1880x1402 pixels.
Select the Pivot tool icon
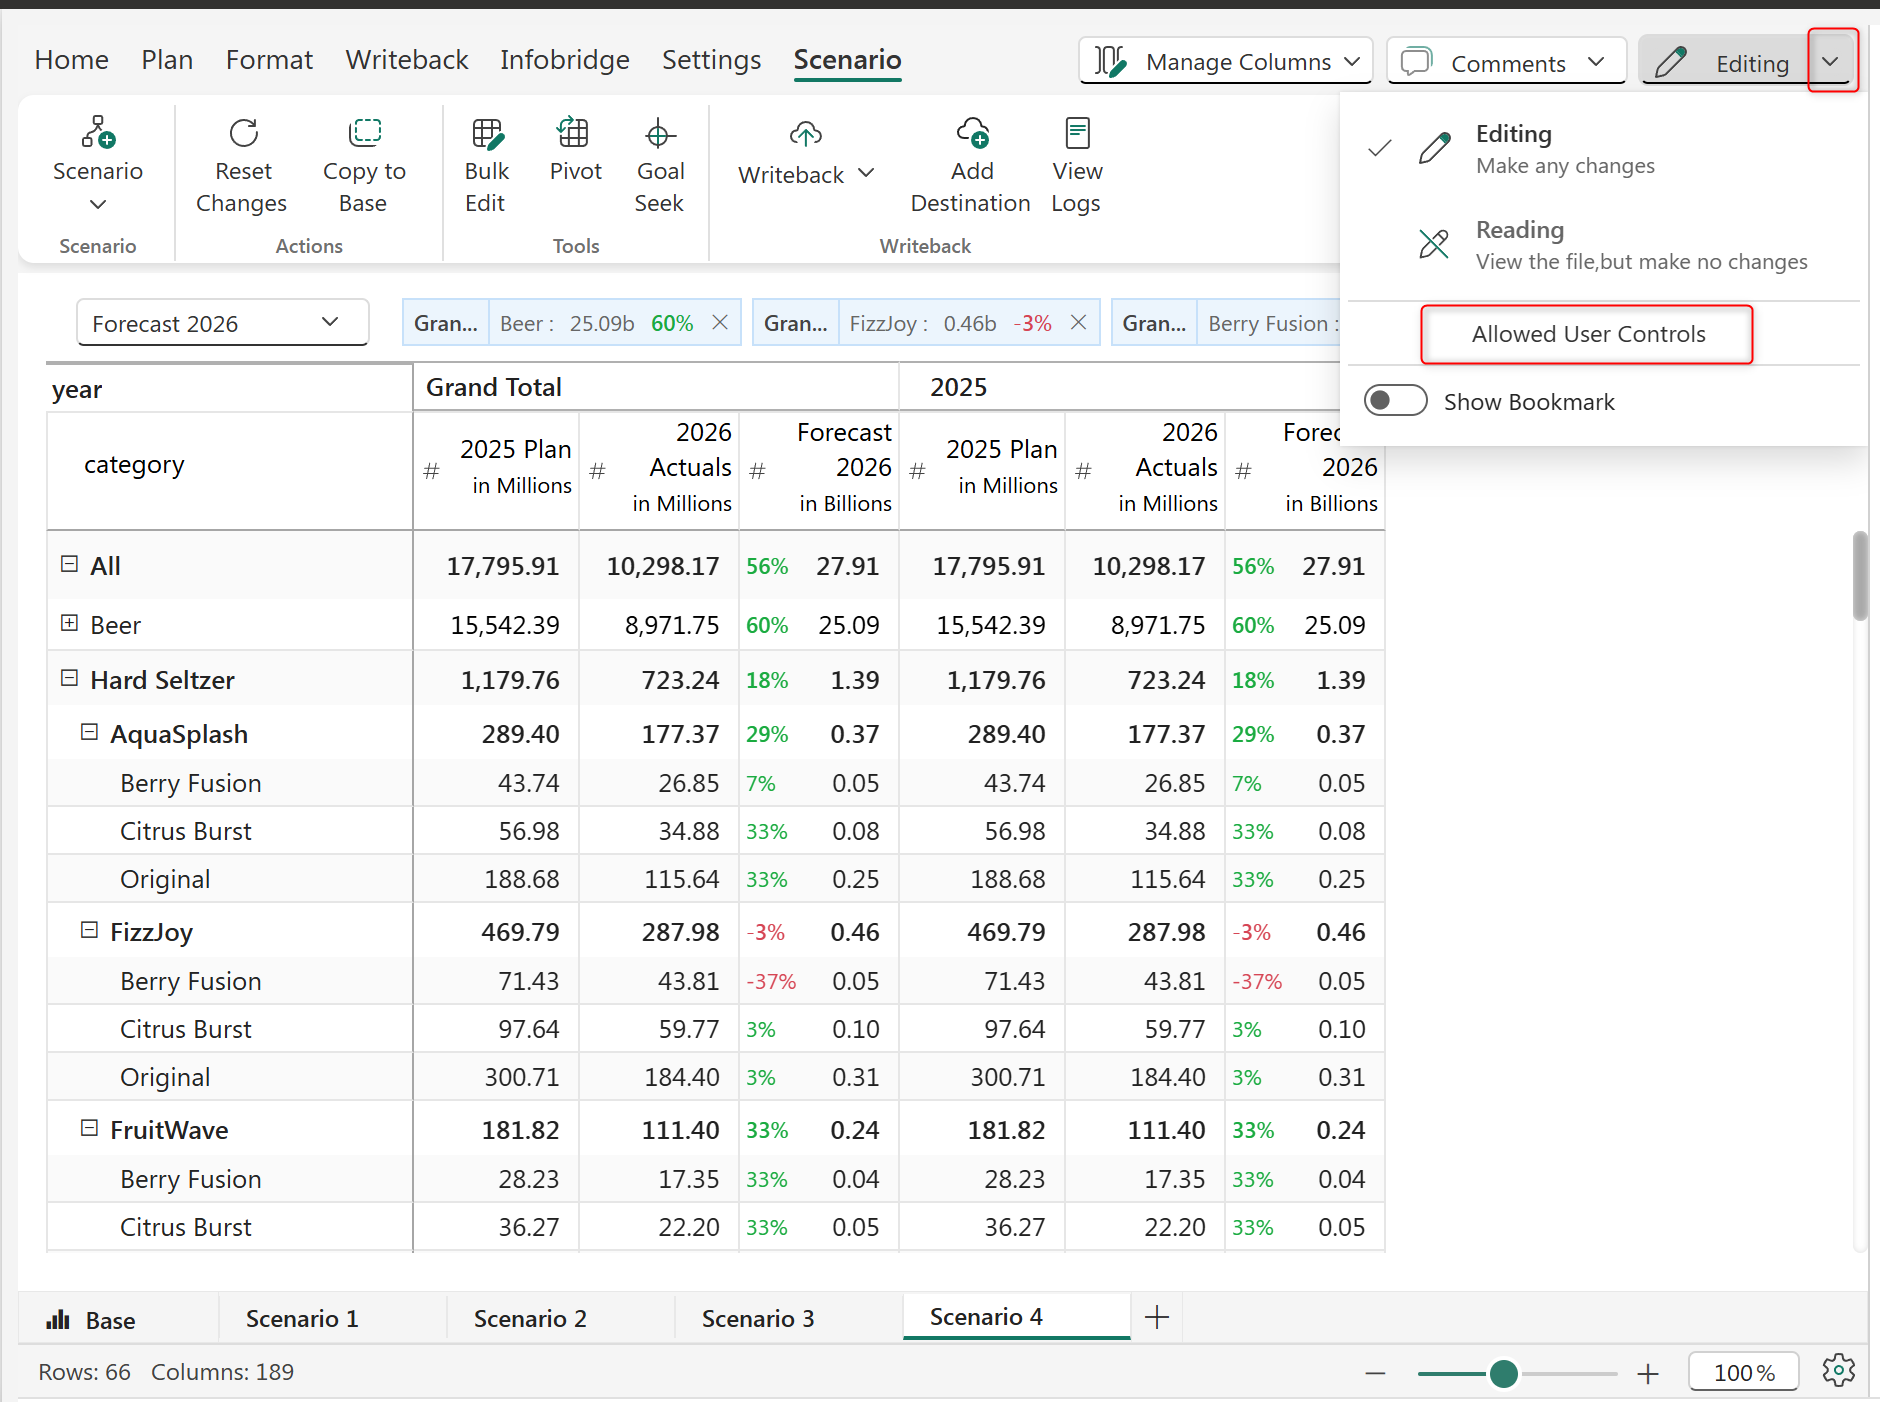pos(574,133)
